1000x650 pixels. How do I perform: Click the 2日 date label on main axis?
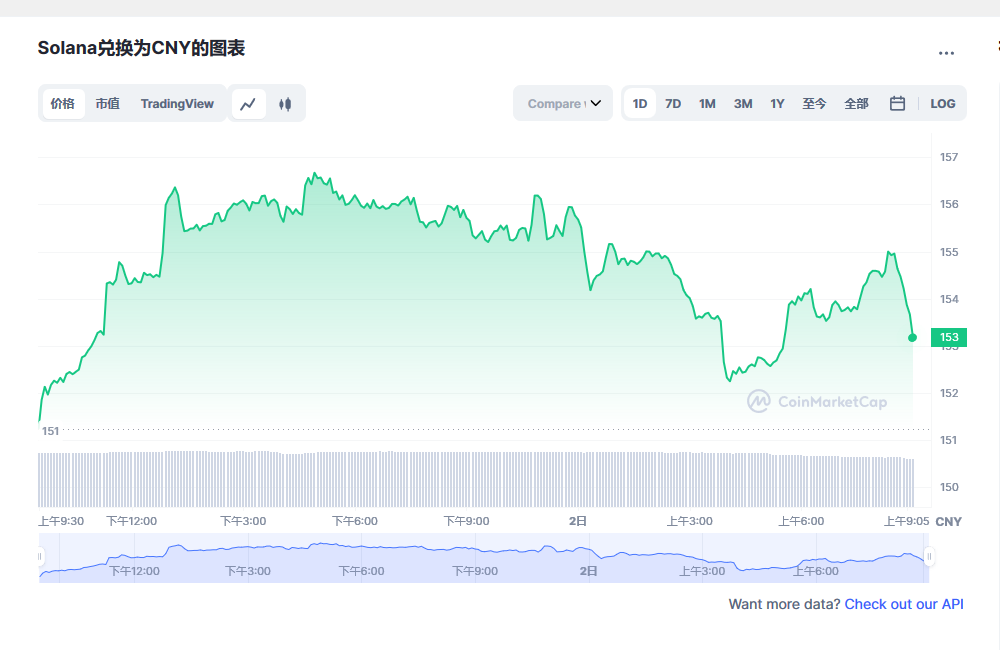coord(578,521)
